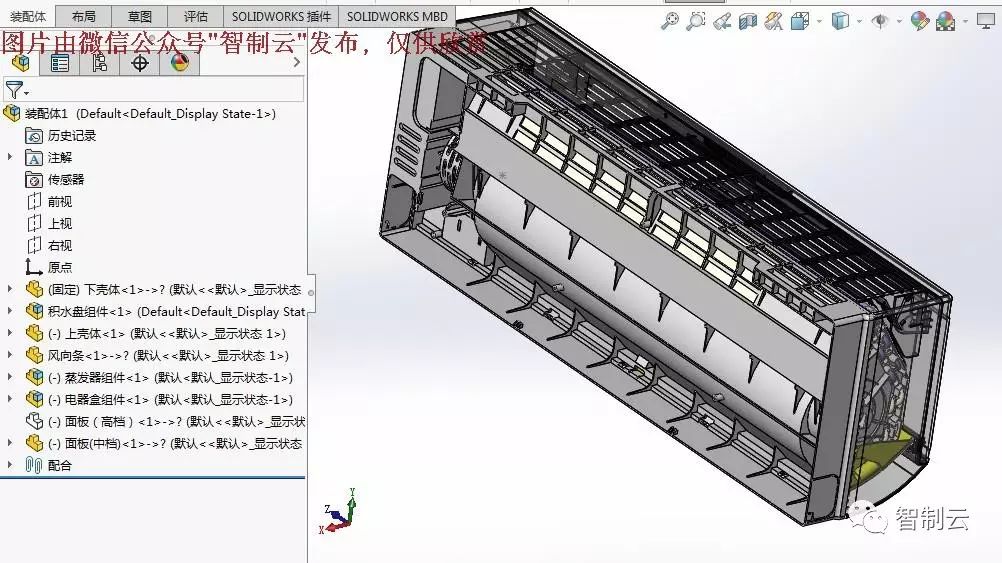
Task: Expand the 下壳体<1> component node
Action: pos(10,289)
